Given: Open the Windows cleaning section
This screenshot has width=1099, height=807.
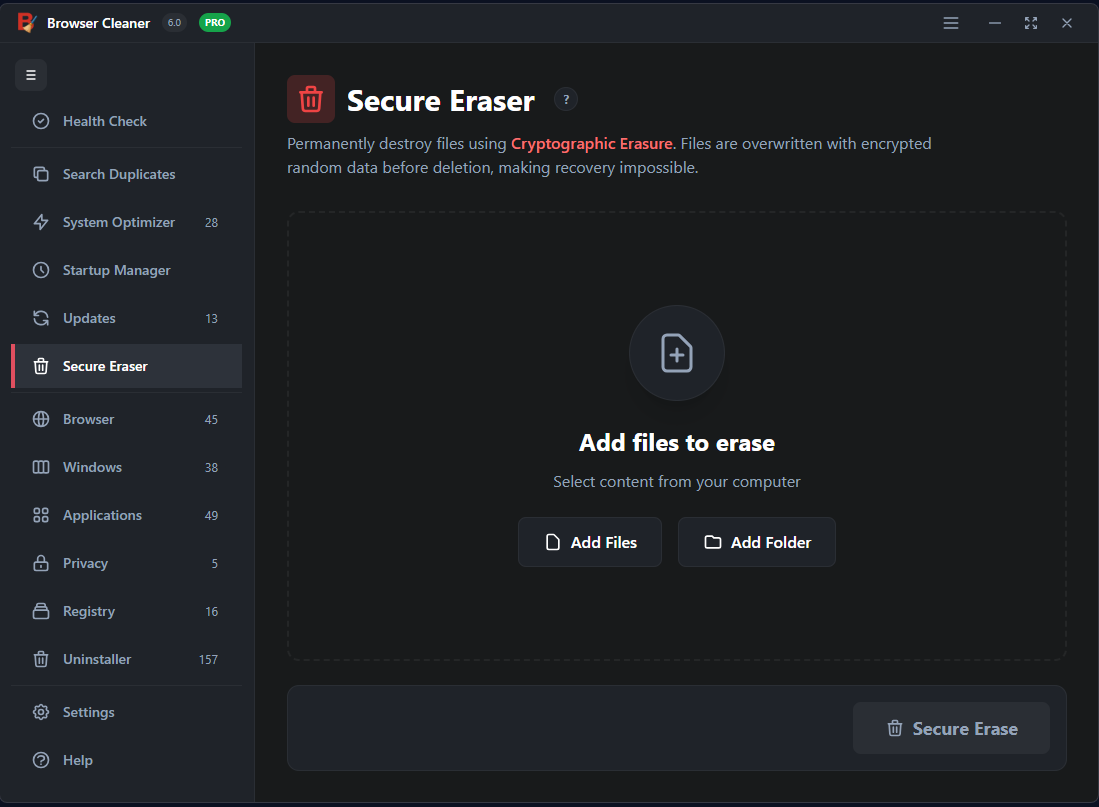Looking at the screenshot, I should click(x=93, y=467).
